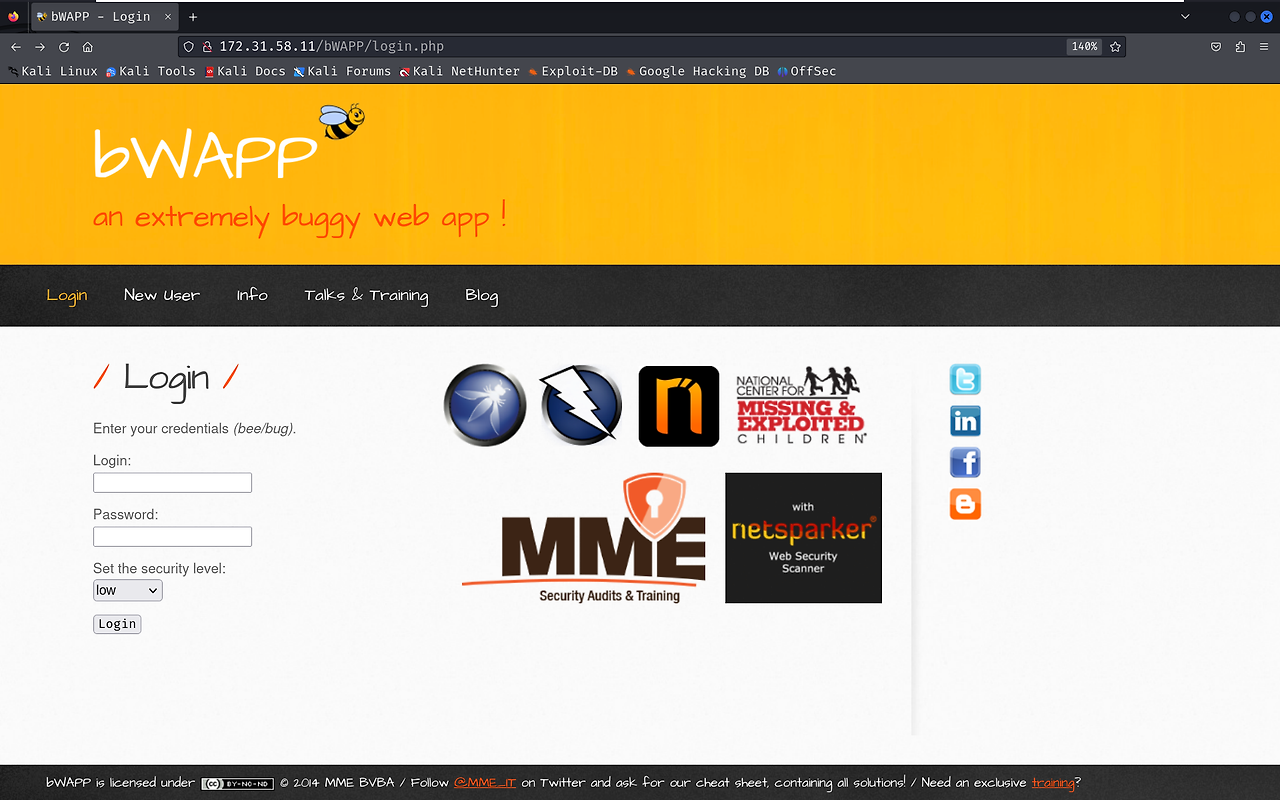Open the Exploit-DB bookmark
Viewport: 1280px width, 800px height.
click(573, 71)
